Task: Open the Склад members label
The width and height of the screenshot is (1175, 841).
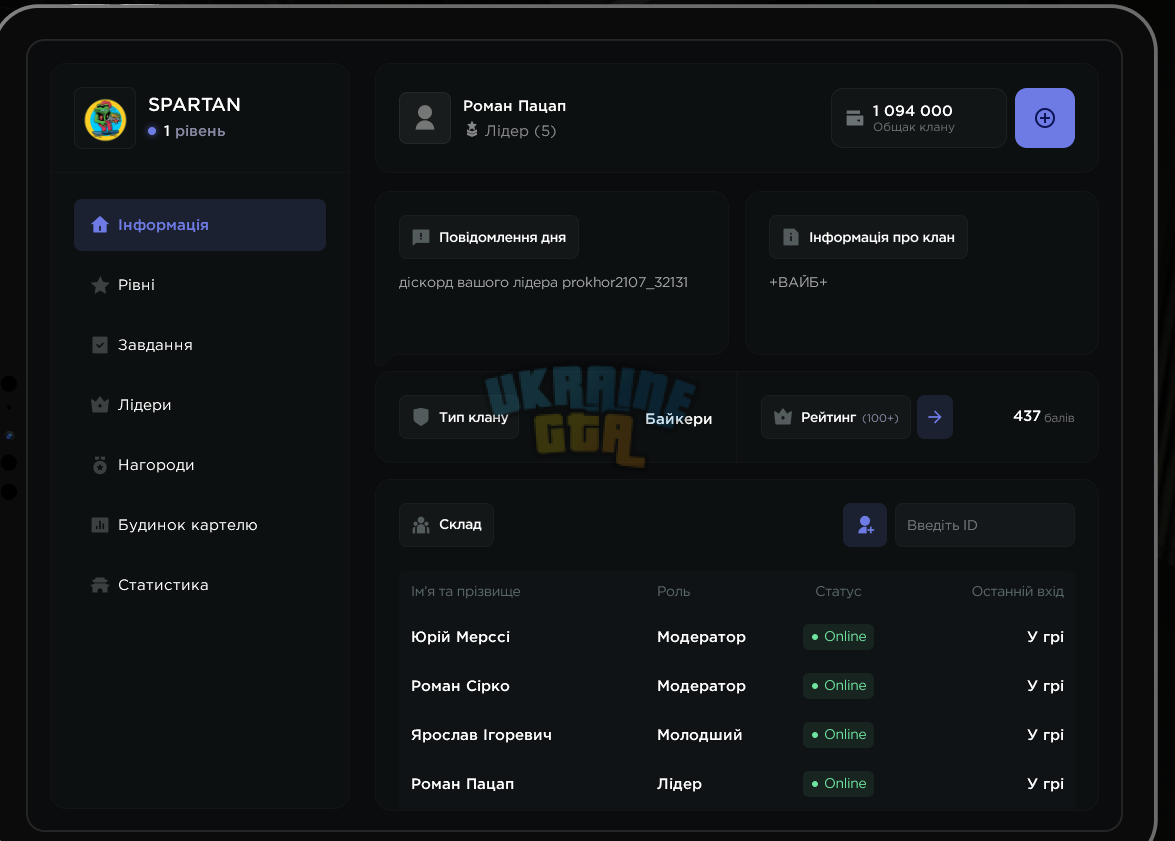Action: click(x=447, y=525)
